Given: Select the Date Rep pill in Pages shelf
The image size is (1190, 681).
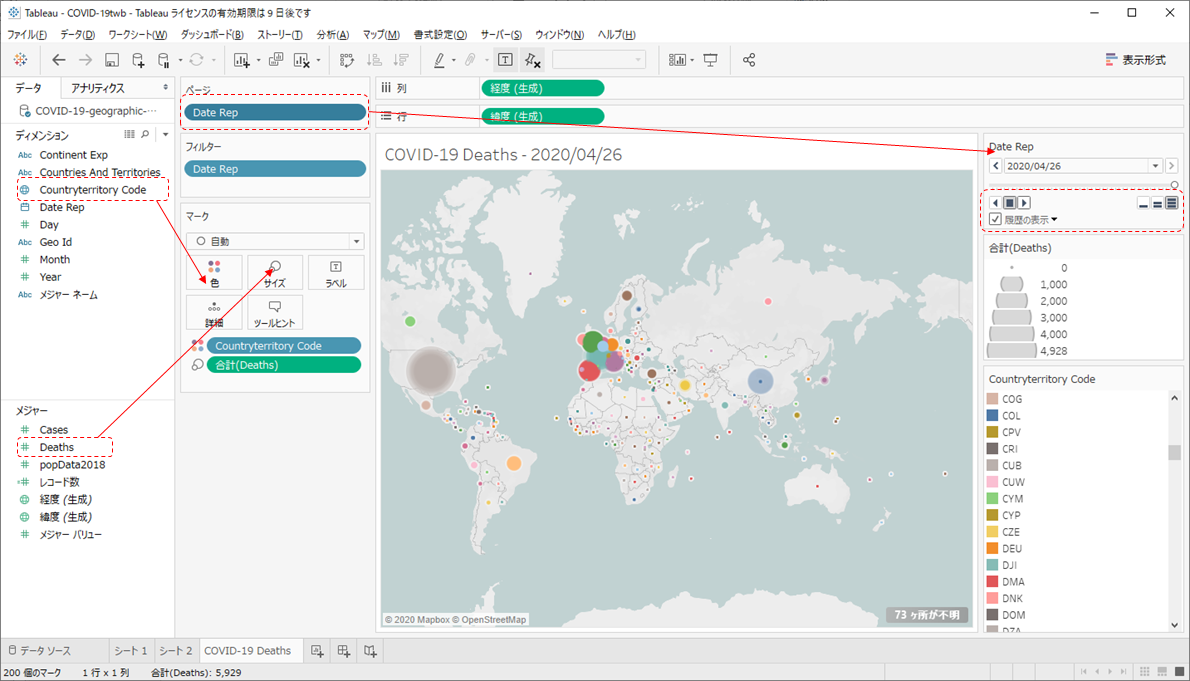Looking at the screenshot, I should (x=275, y=112).
